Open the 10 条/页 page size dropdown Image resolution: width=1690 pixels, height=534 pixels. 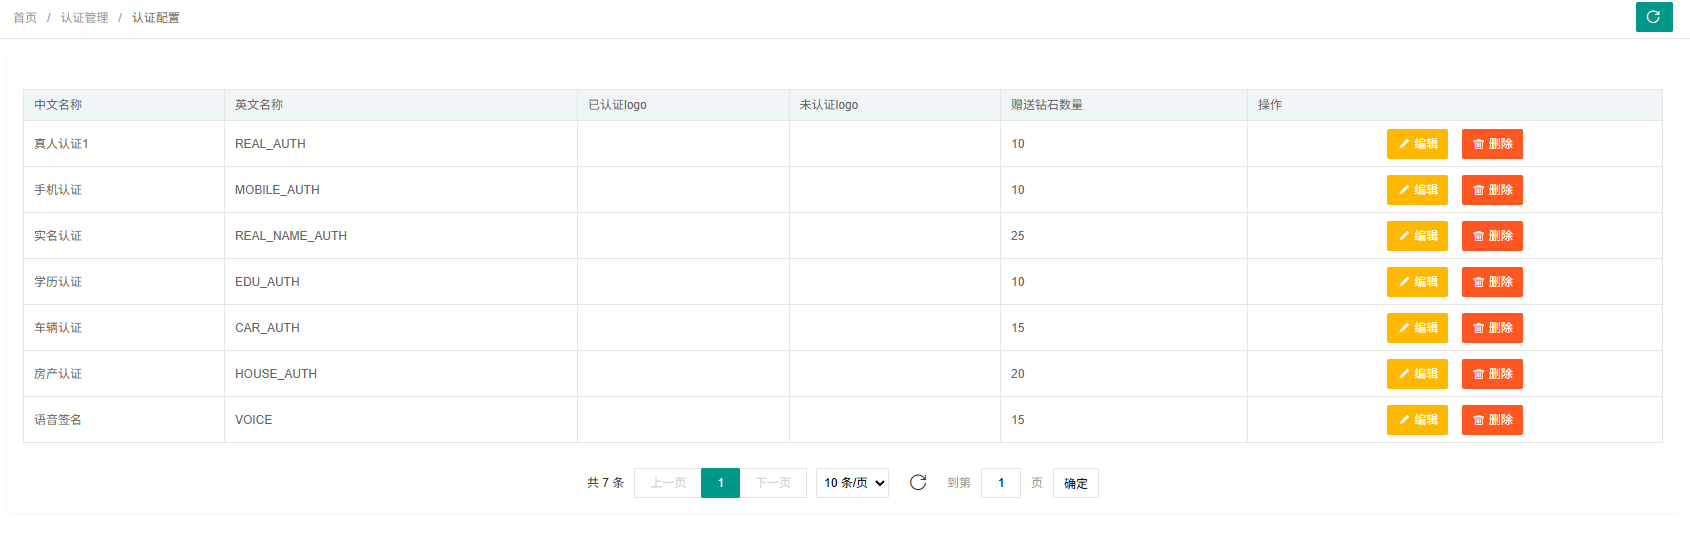coord(852,483)
